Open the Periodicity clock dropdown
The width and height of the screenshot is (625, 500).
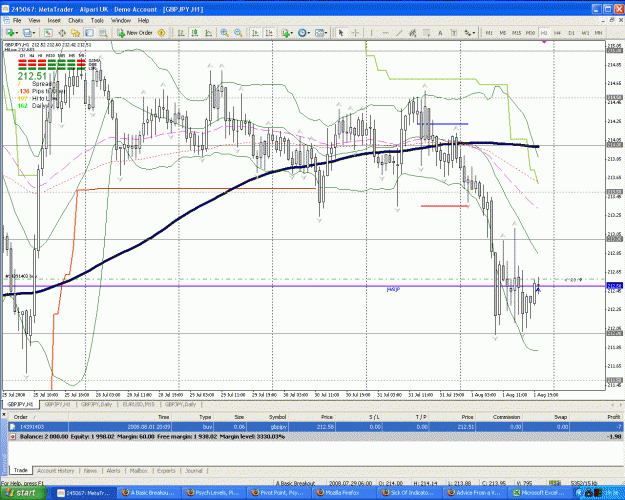304,33
